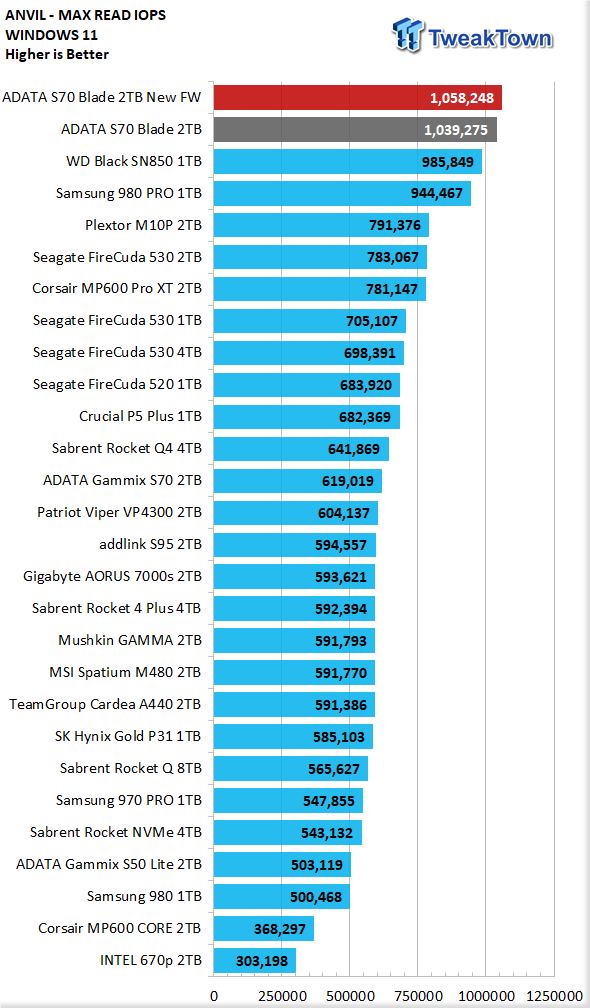590x1008 pixels.
Task: Click the TweakTown logo icon
Action: [x=408, y=34]
